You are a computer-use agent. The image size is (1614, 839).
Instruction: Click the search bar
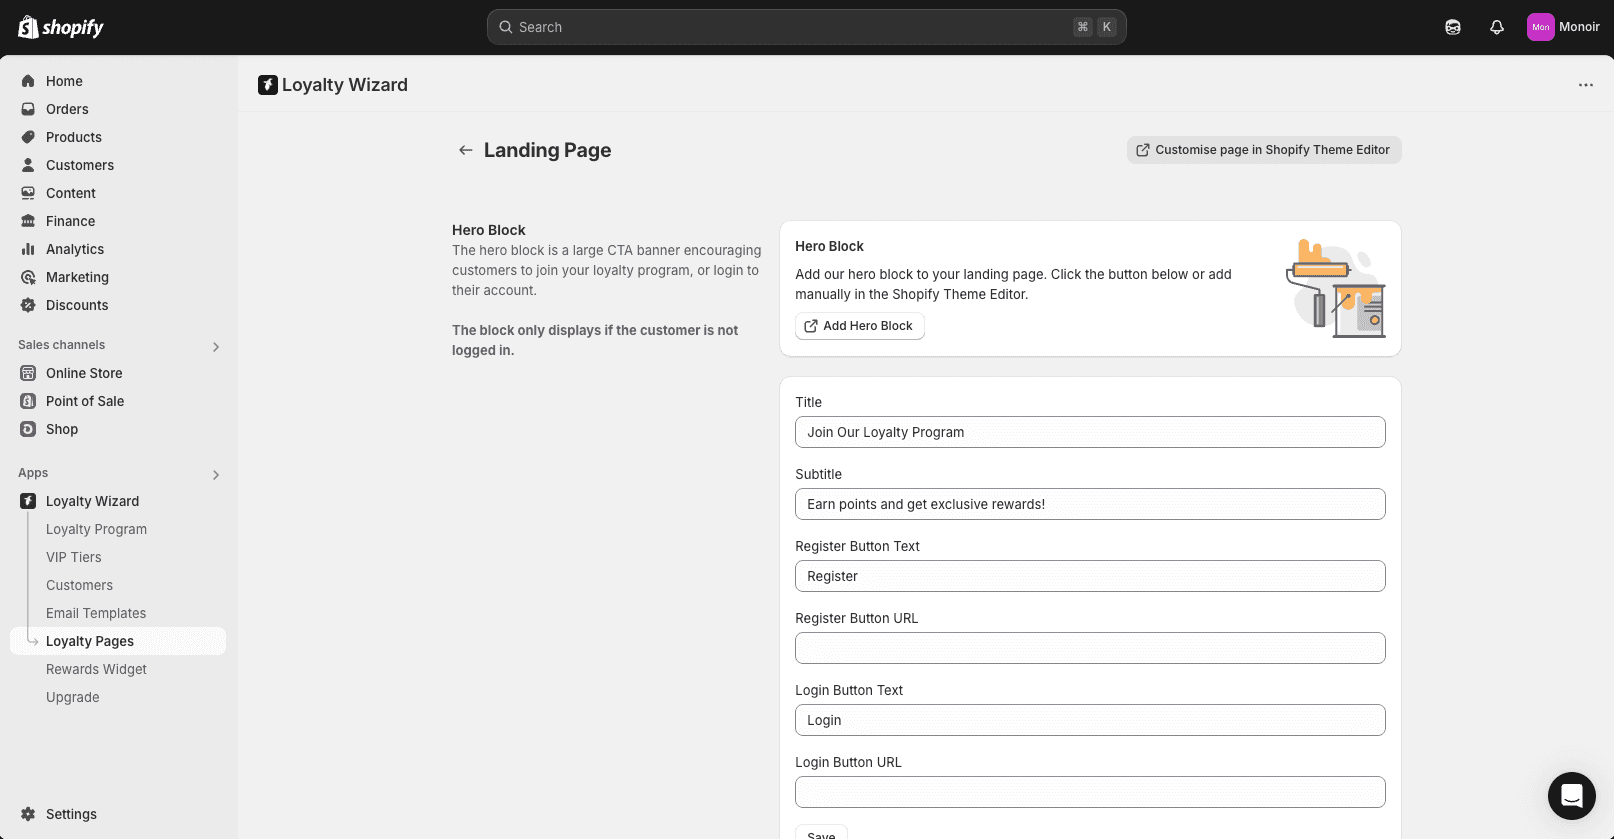806,27
